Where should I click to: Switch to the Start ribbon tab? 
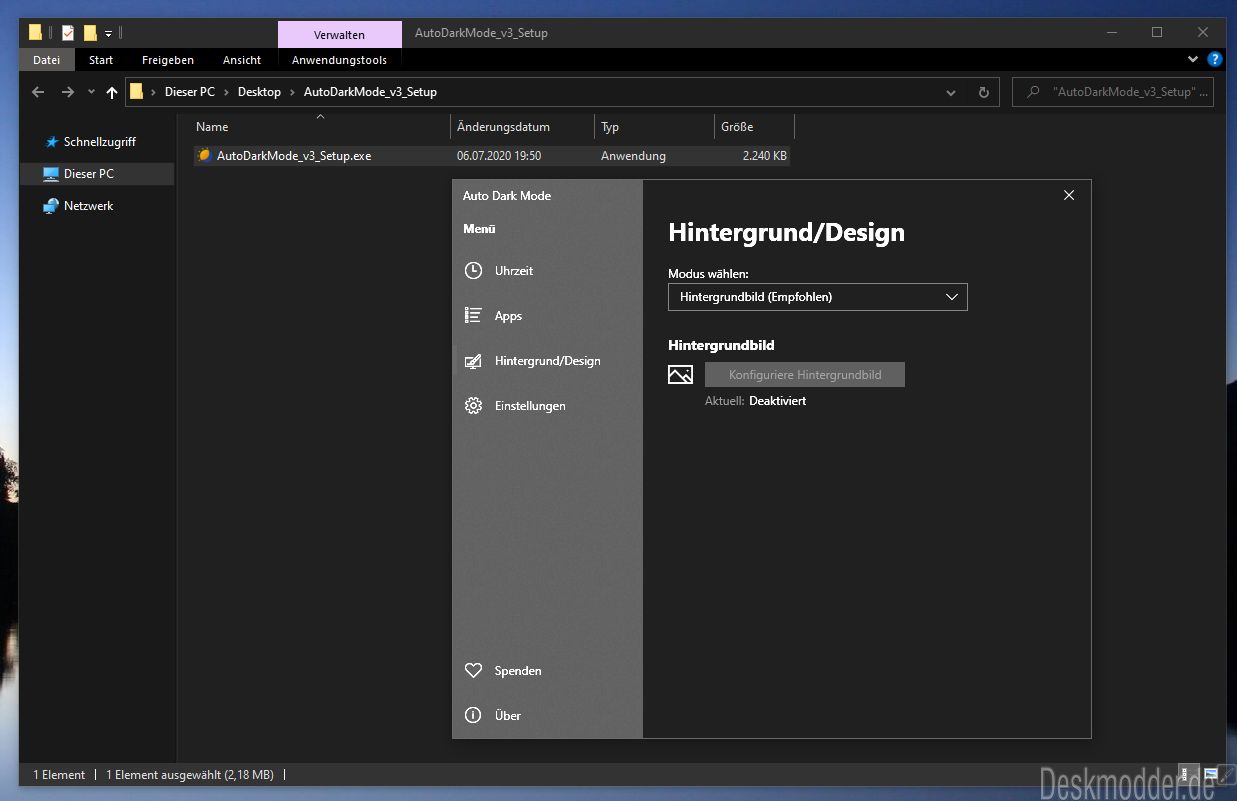click(101, 60)
